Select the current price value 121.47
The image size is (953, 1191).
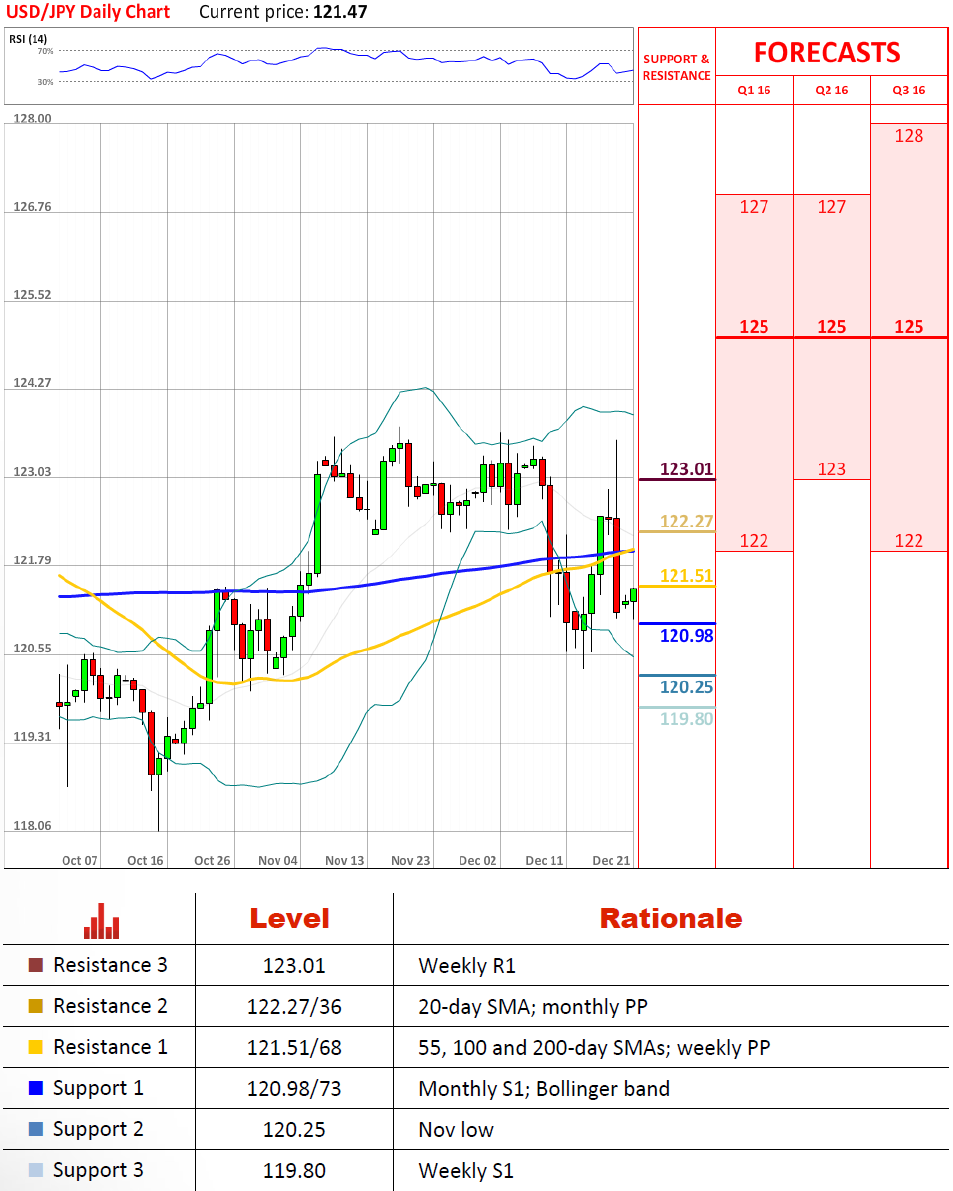click(x=340, y=12)
